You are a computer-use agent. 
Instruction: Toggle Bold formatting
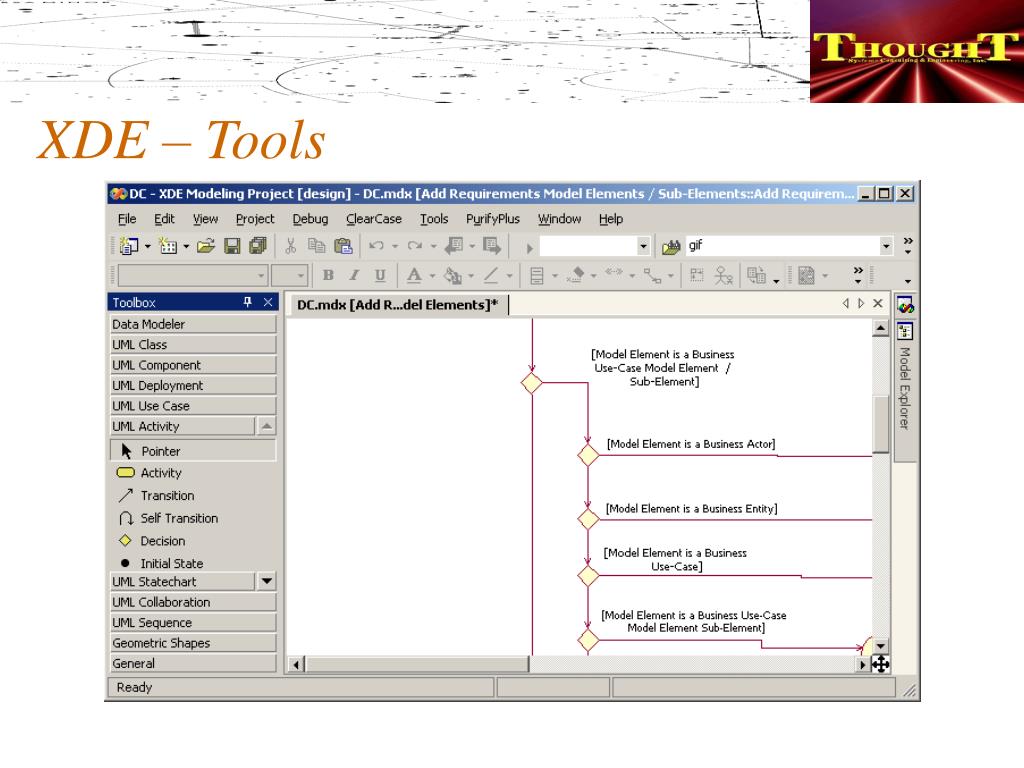(x=328, y=276)
